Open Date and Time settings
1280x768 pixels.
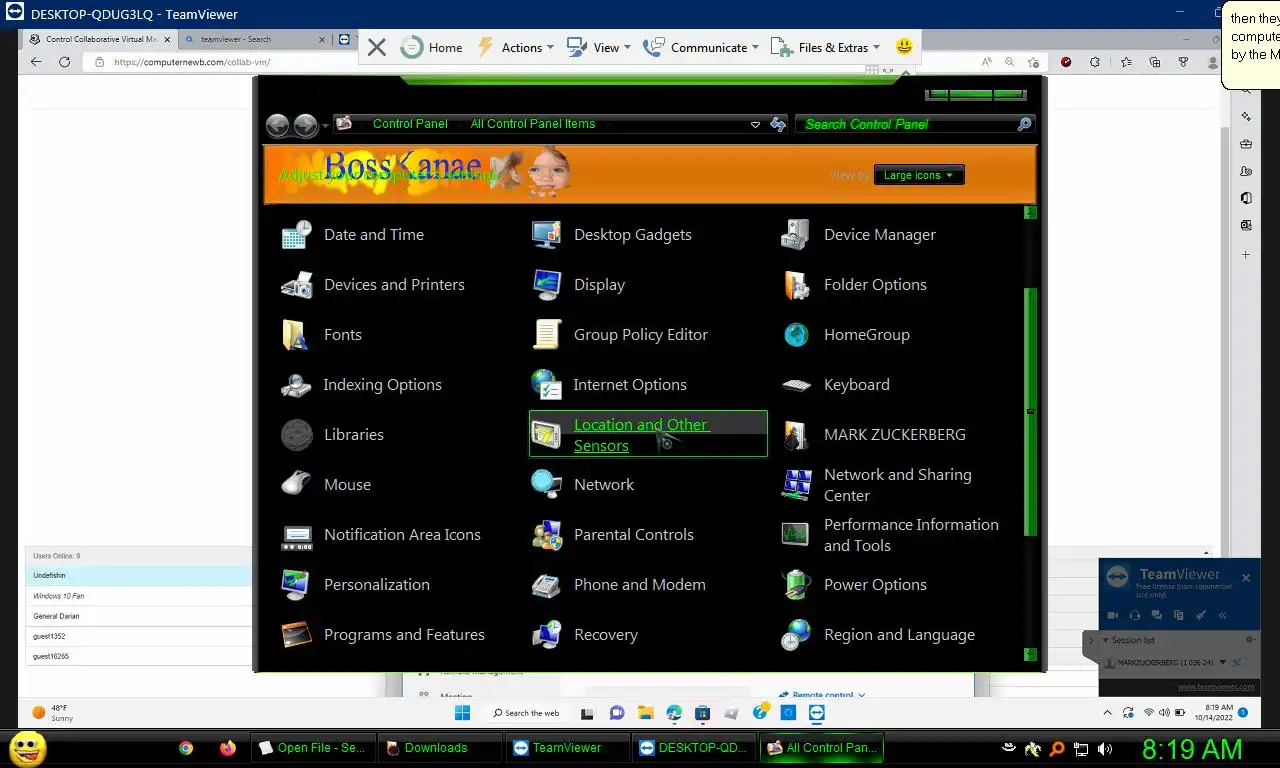click(x=353, y=235)
